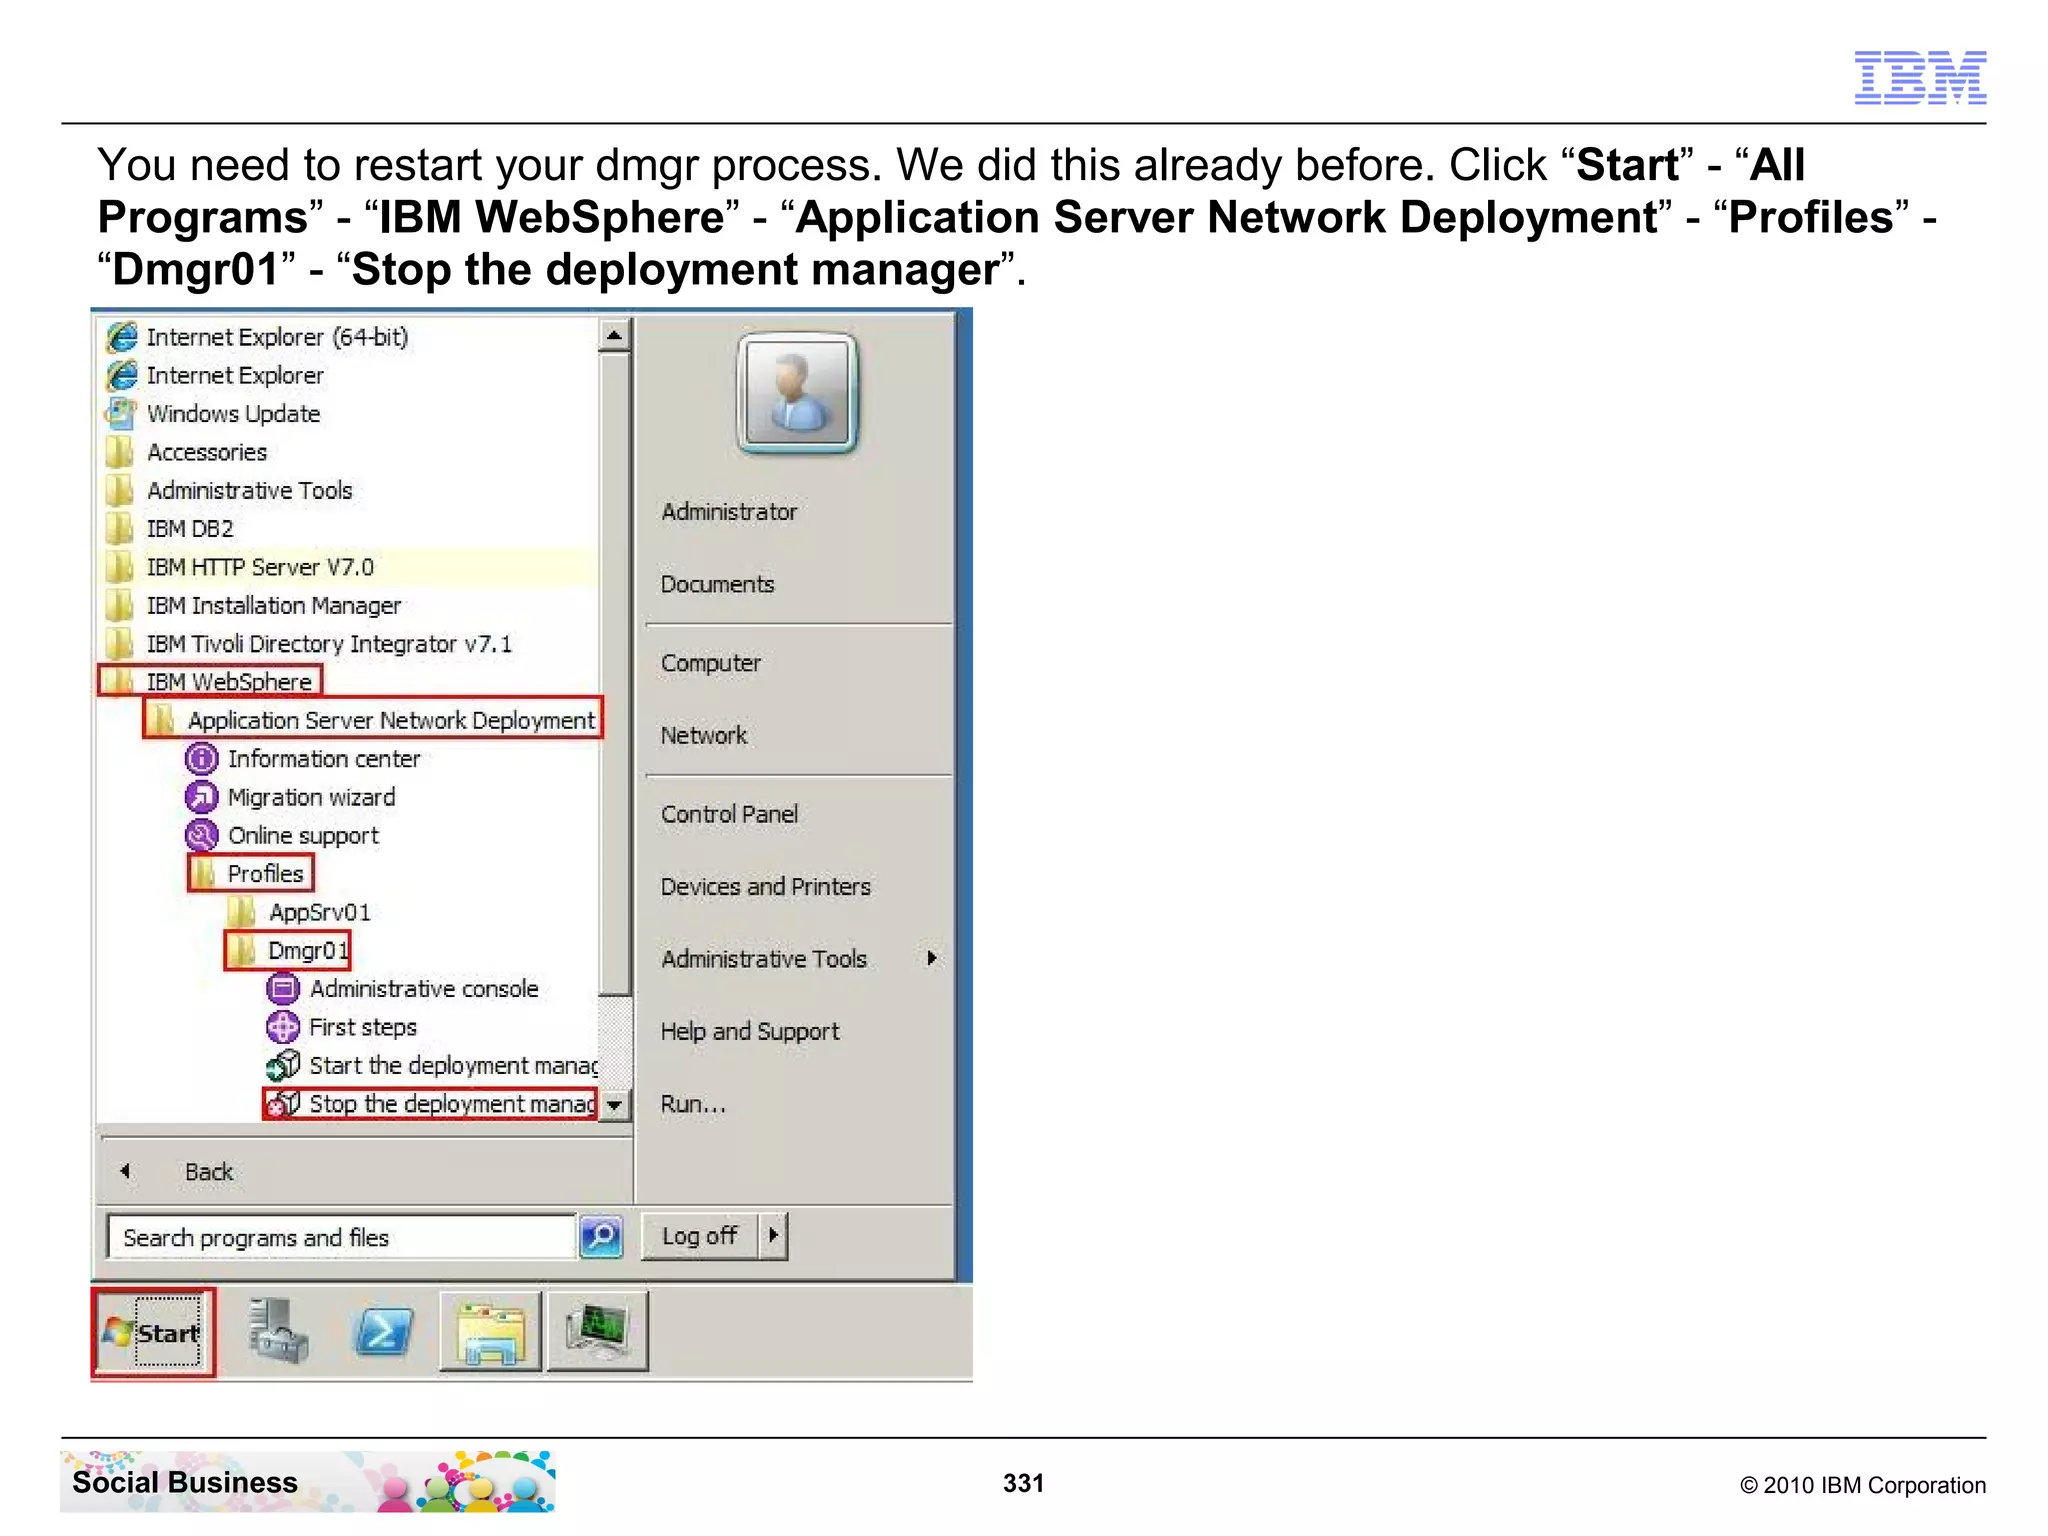Click the programs list scroll down arrow
The image size is (2048, 1536).
(615, 1105)
